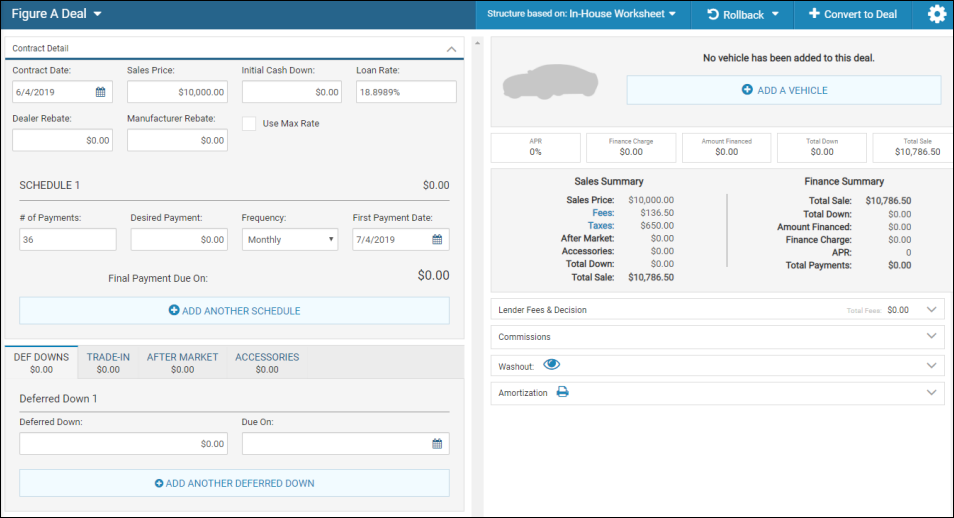Open Structure based on In-House Worksheet dropdown
The height and width of the screenshot is (518, 954).
pos(581,13)
